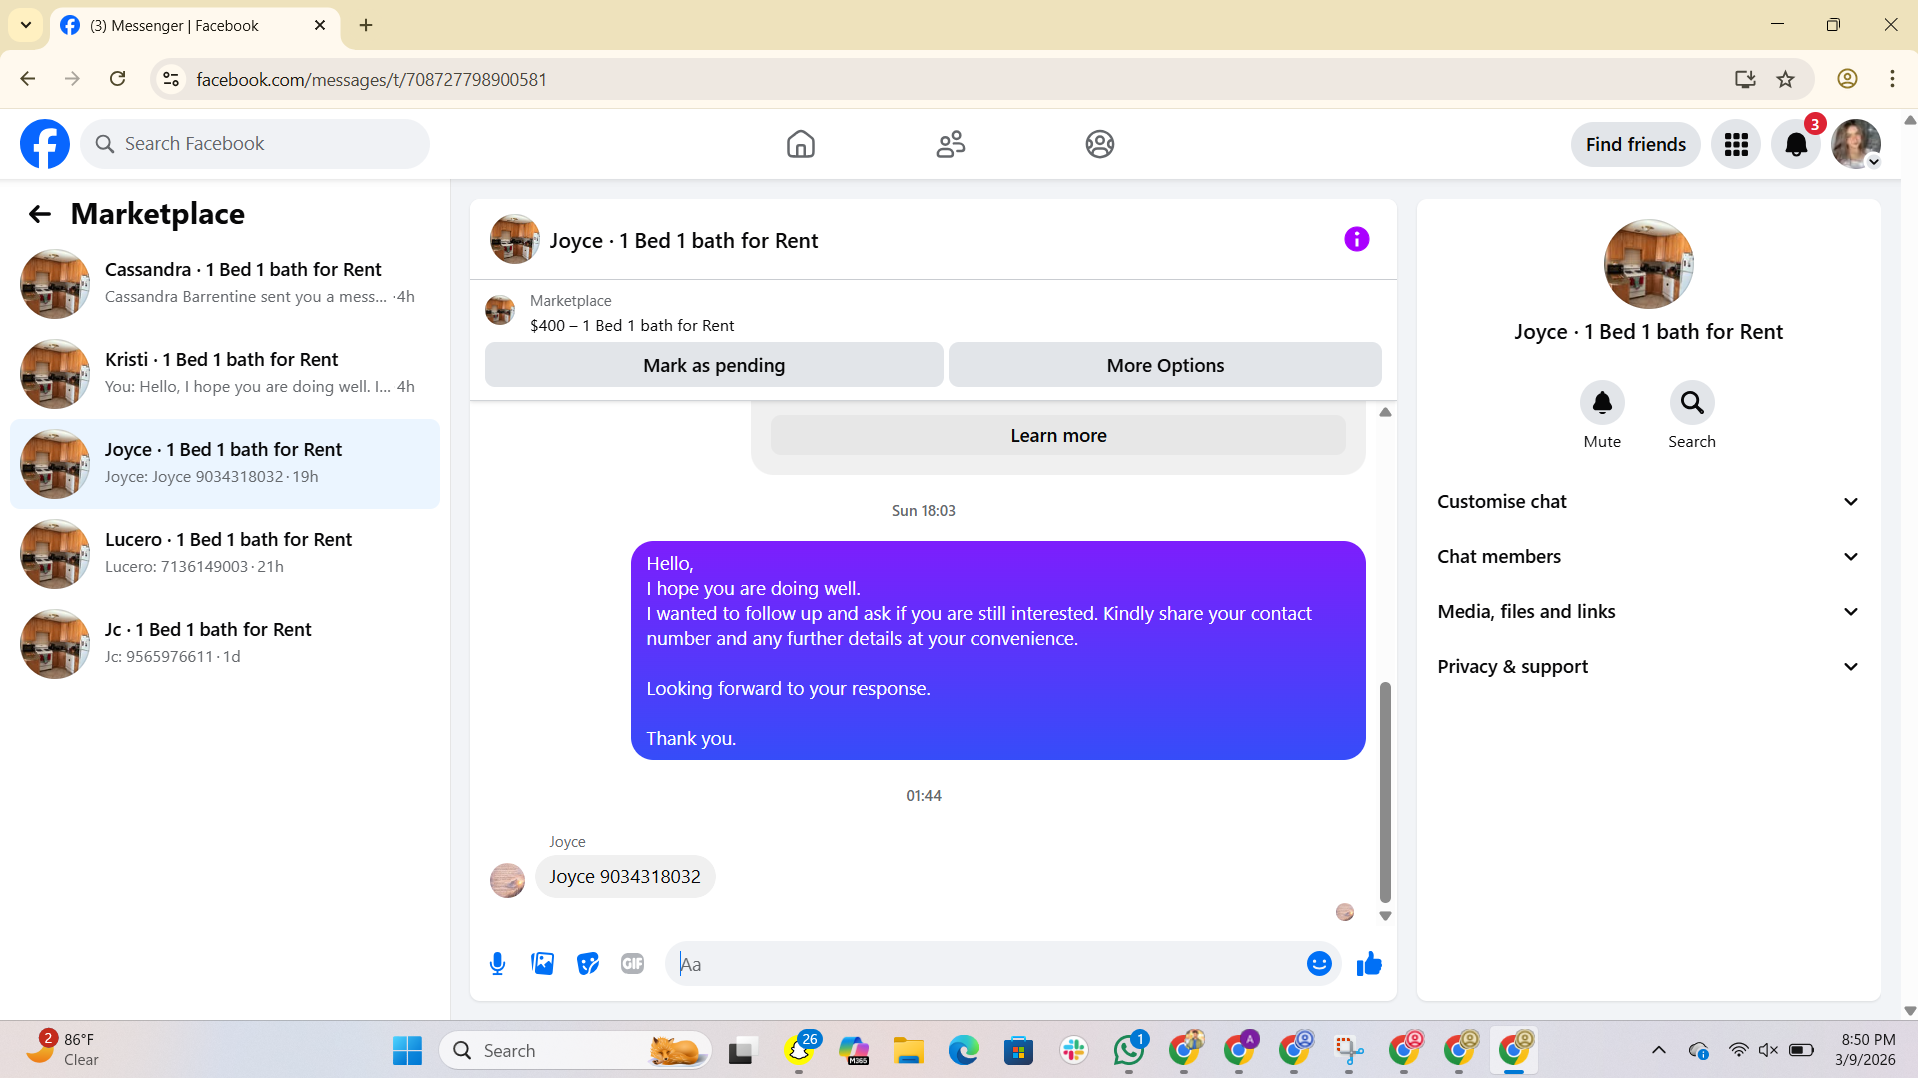Open the $400 1 Bed 1 bath listing link
1918x1078 pixels.
[632, 326]
